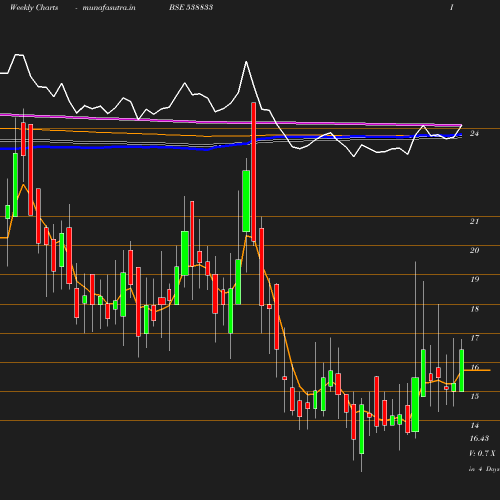Click price axis label 14
The image size is (500, 500).
pos(474,425)
